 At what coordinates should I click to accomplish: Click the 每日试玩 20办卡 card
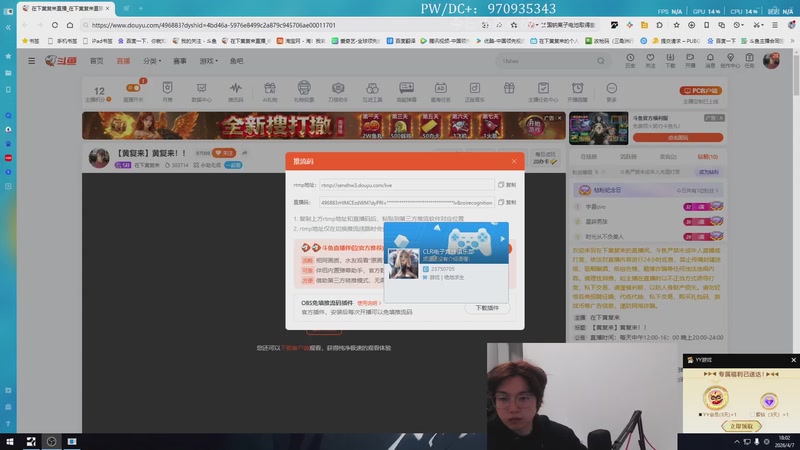click(x=545, y=158)
